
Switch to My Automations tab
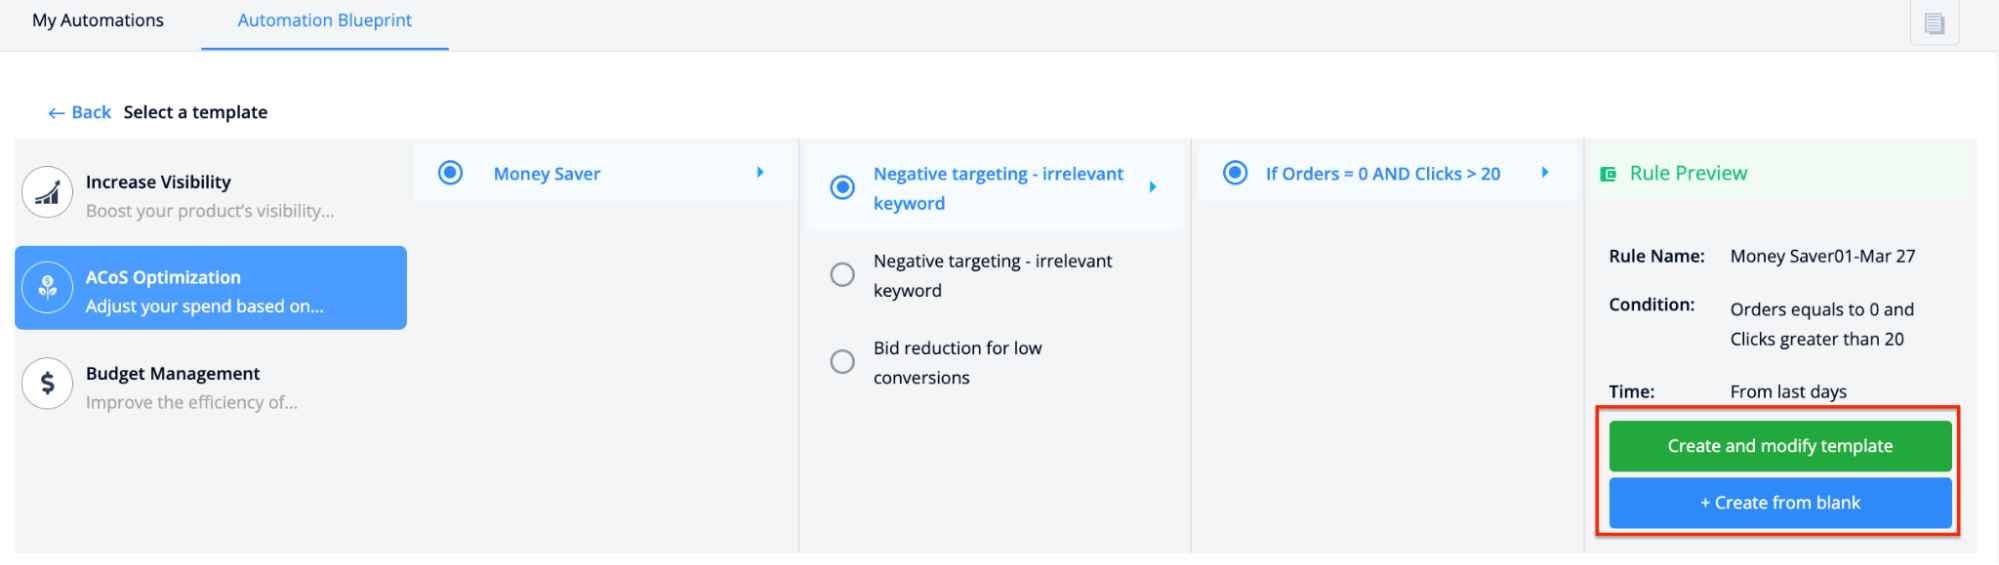coord(98,20)
